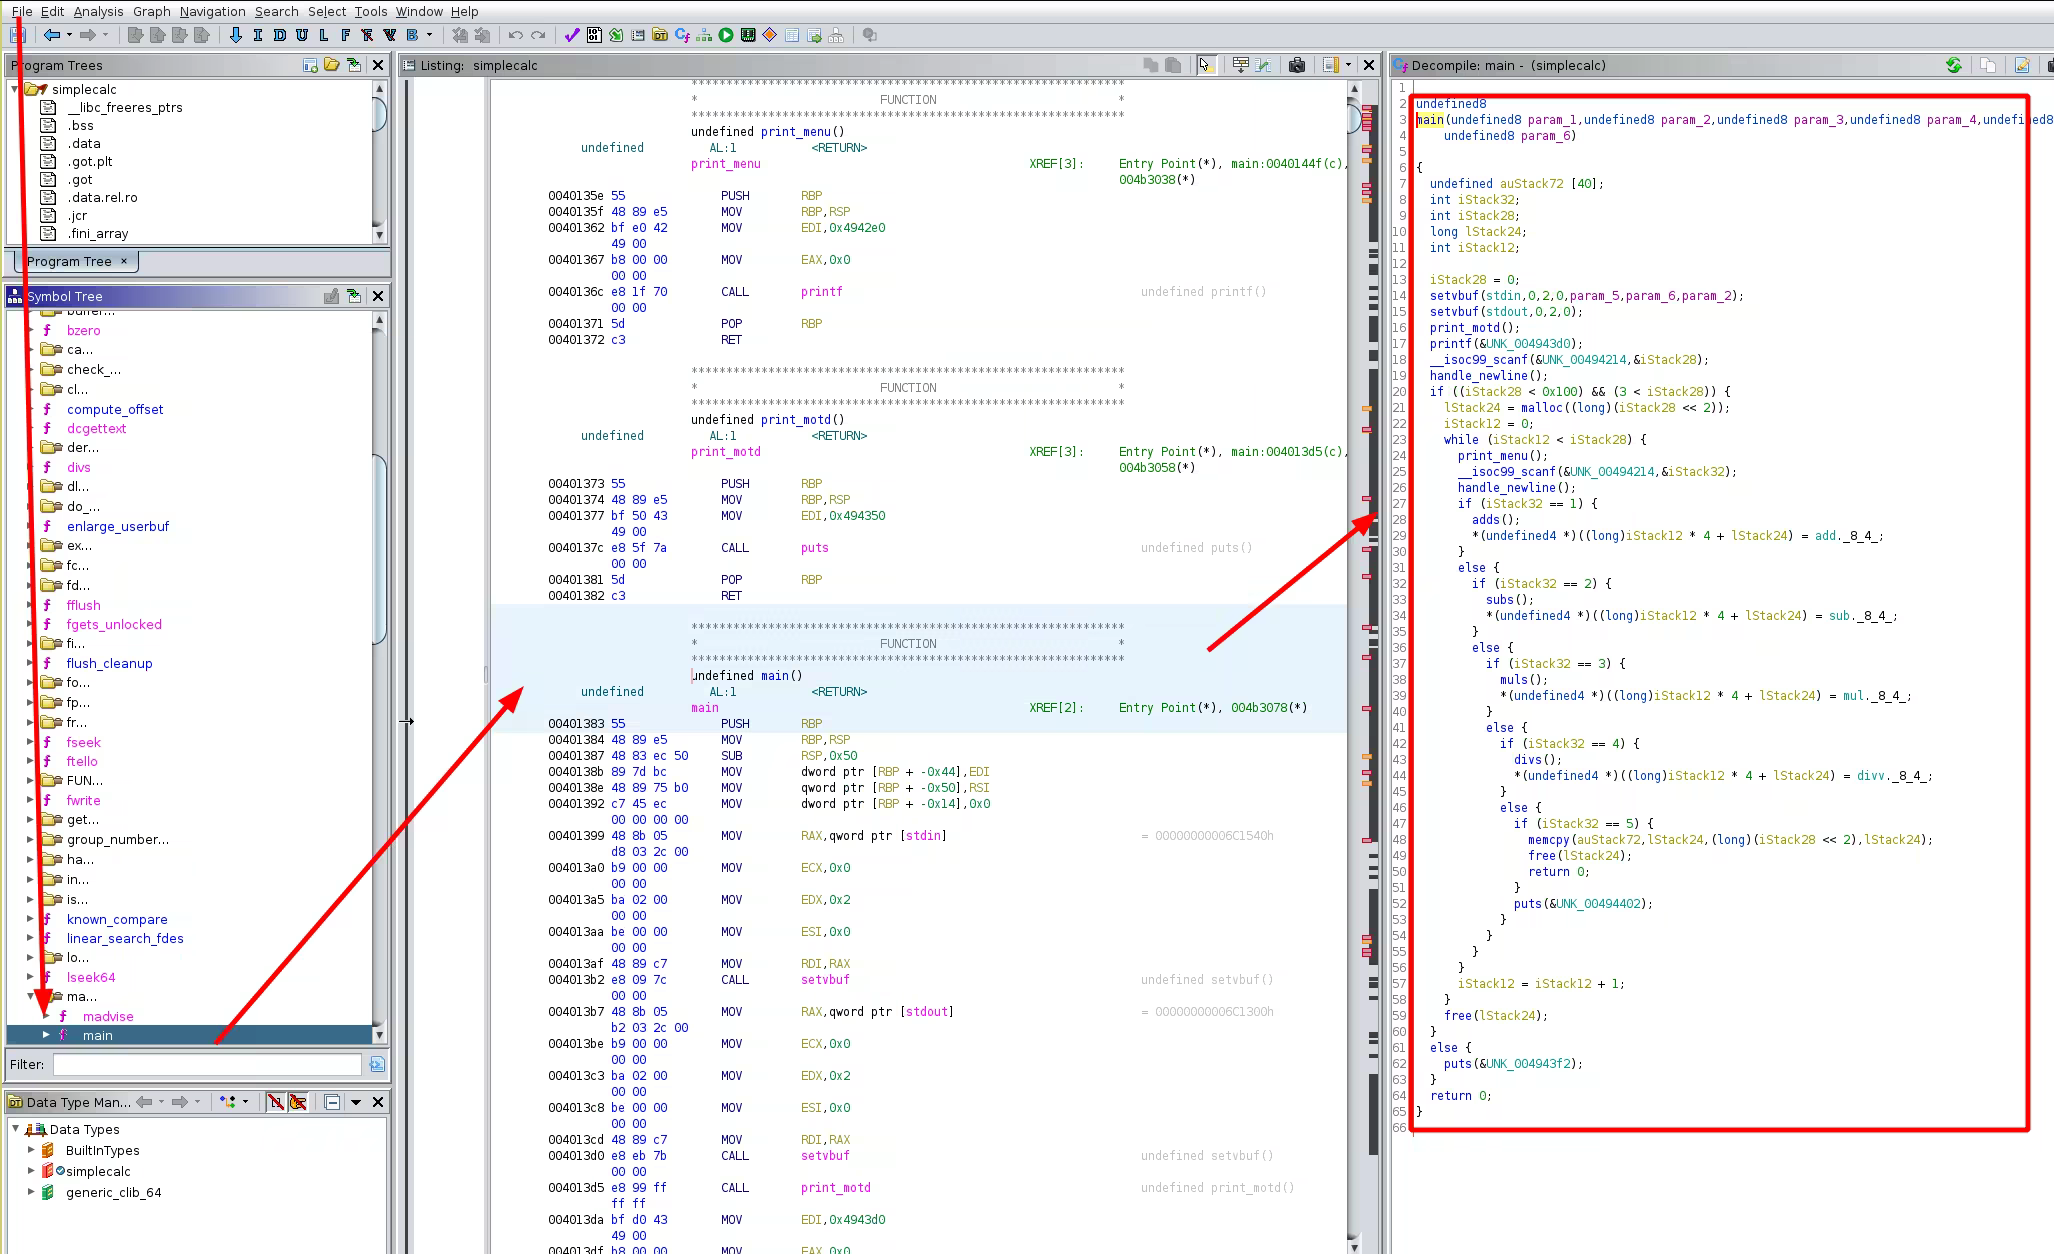
Task: Expand the BuiltInTypes tree node
Action: coord(31,1150)
